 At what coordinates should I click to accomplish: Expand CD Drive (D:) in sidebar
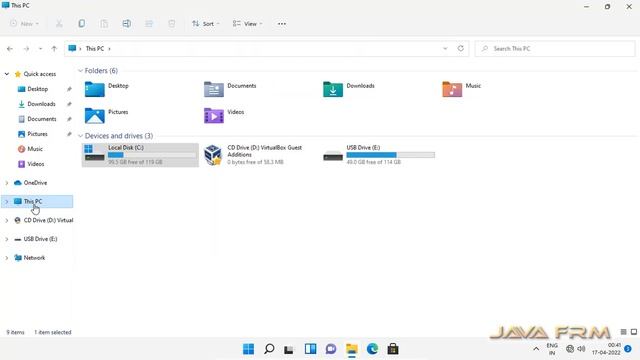point(7,220)
